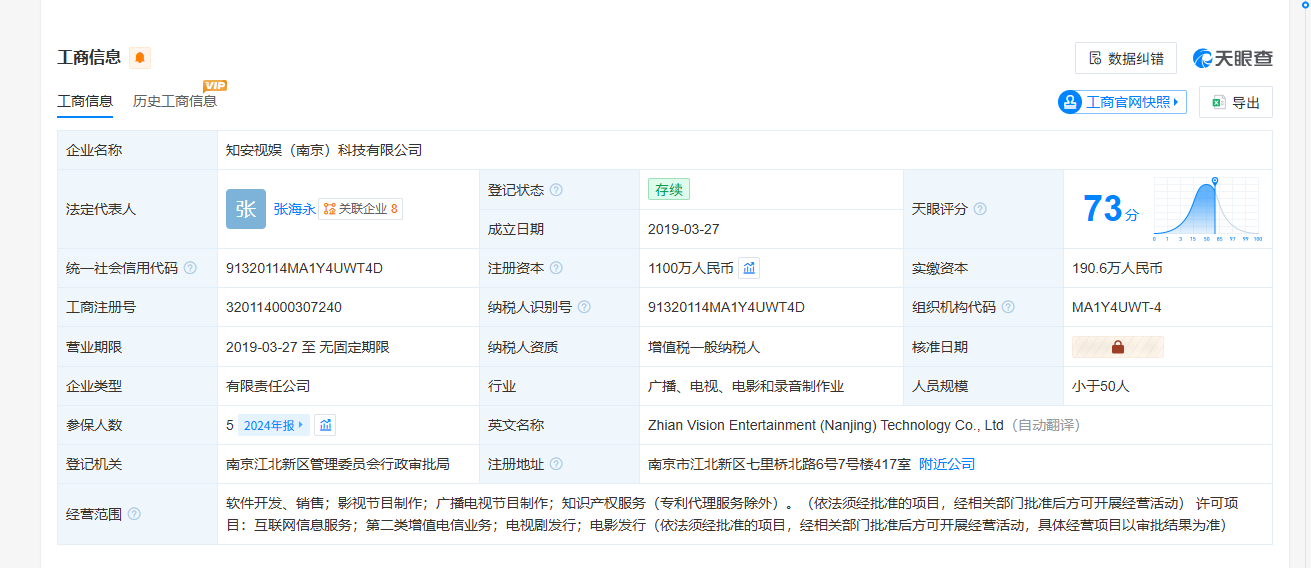Open the score distribution chart
Image resolution: width=1311 pixels, height=568 pixels.
tap(1208, 209)
